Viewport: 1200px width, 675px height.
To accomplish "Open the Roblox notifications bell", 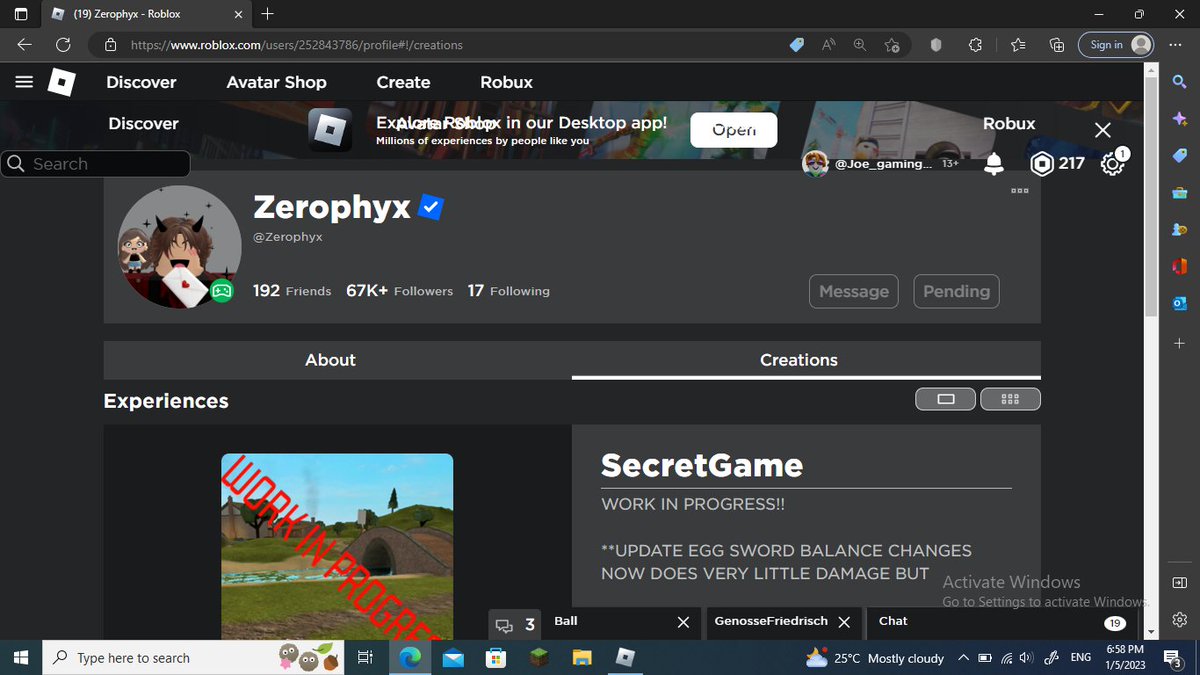I will pyautogui.click(x=993, y=164).
